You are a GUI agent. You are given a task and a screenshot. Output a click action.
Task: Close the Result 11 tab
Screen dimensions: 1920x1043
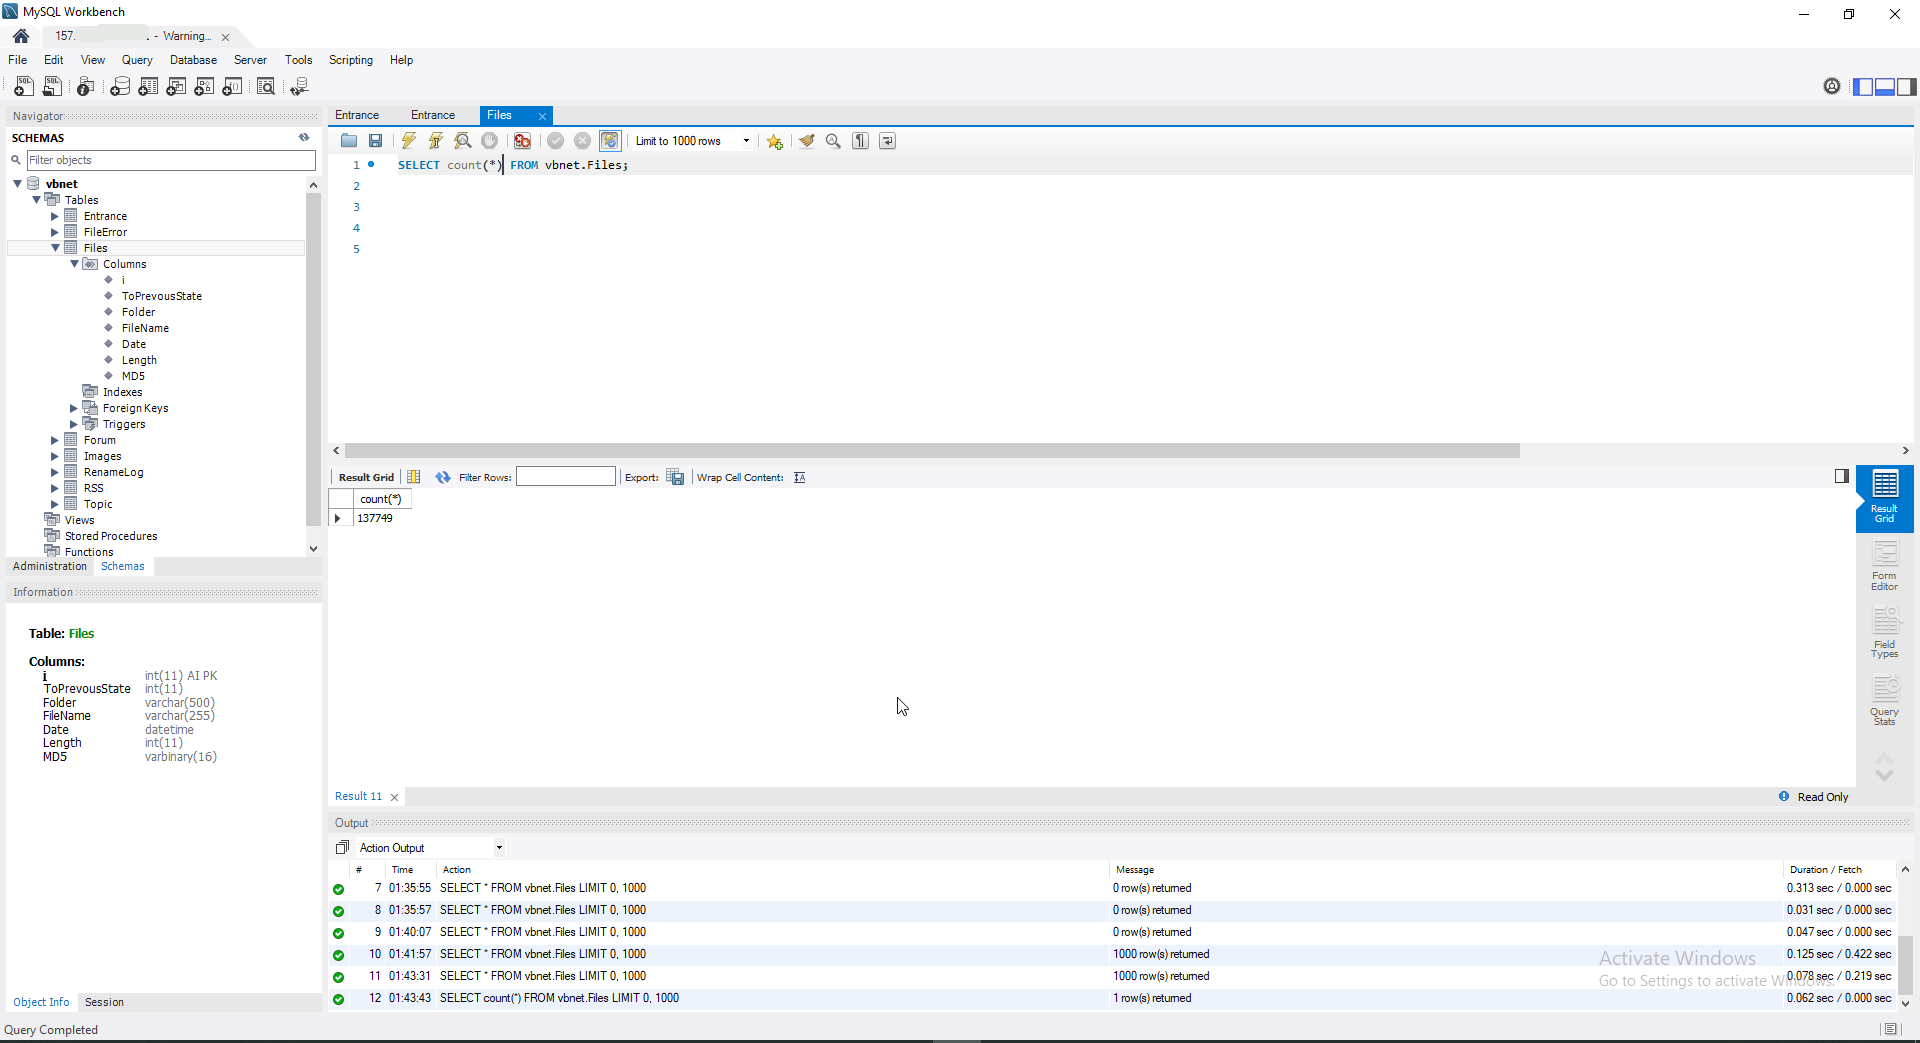[395, 797]
